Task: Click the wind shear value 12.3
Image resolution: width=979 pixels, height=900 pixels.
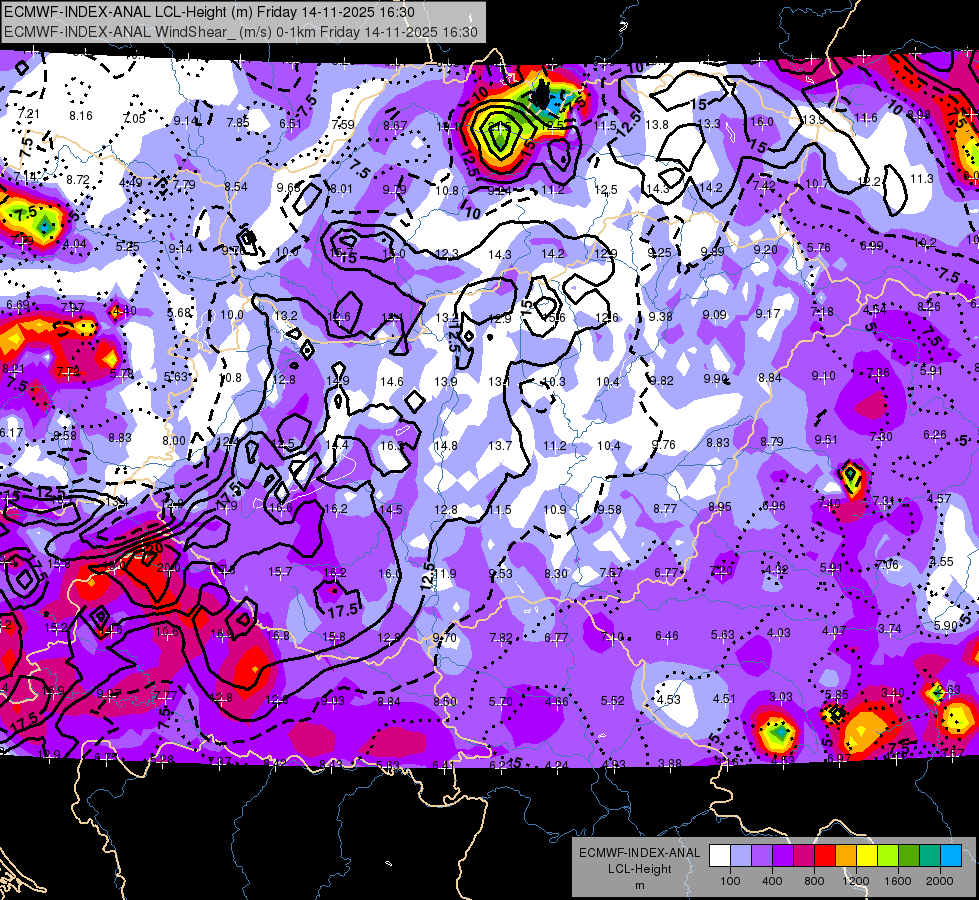Action: tap(447, 254)
